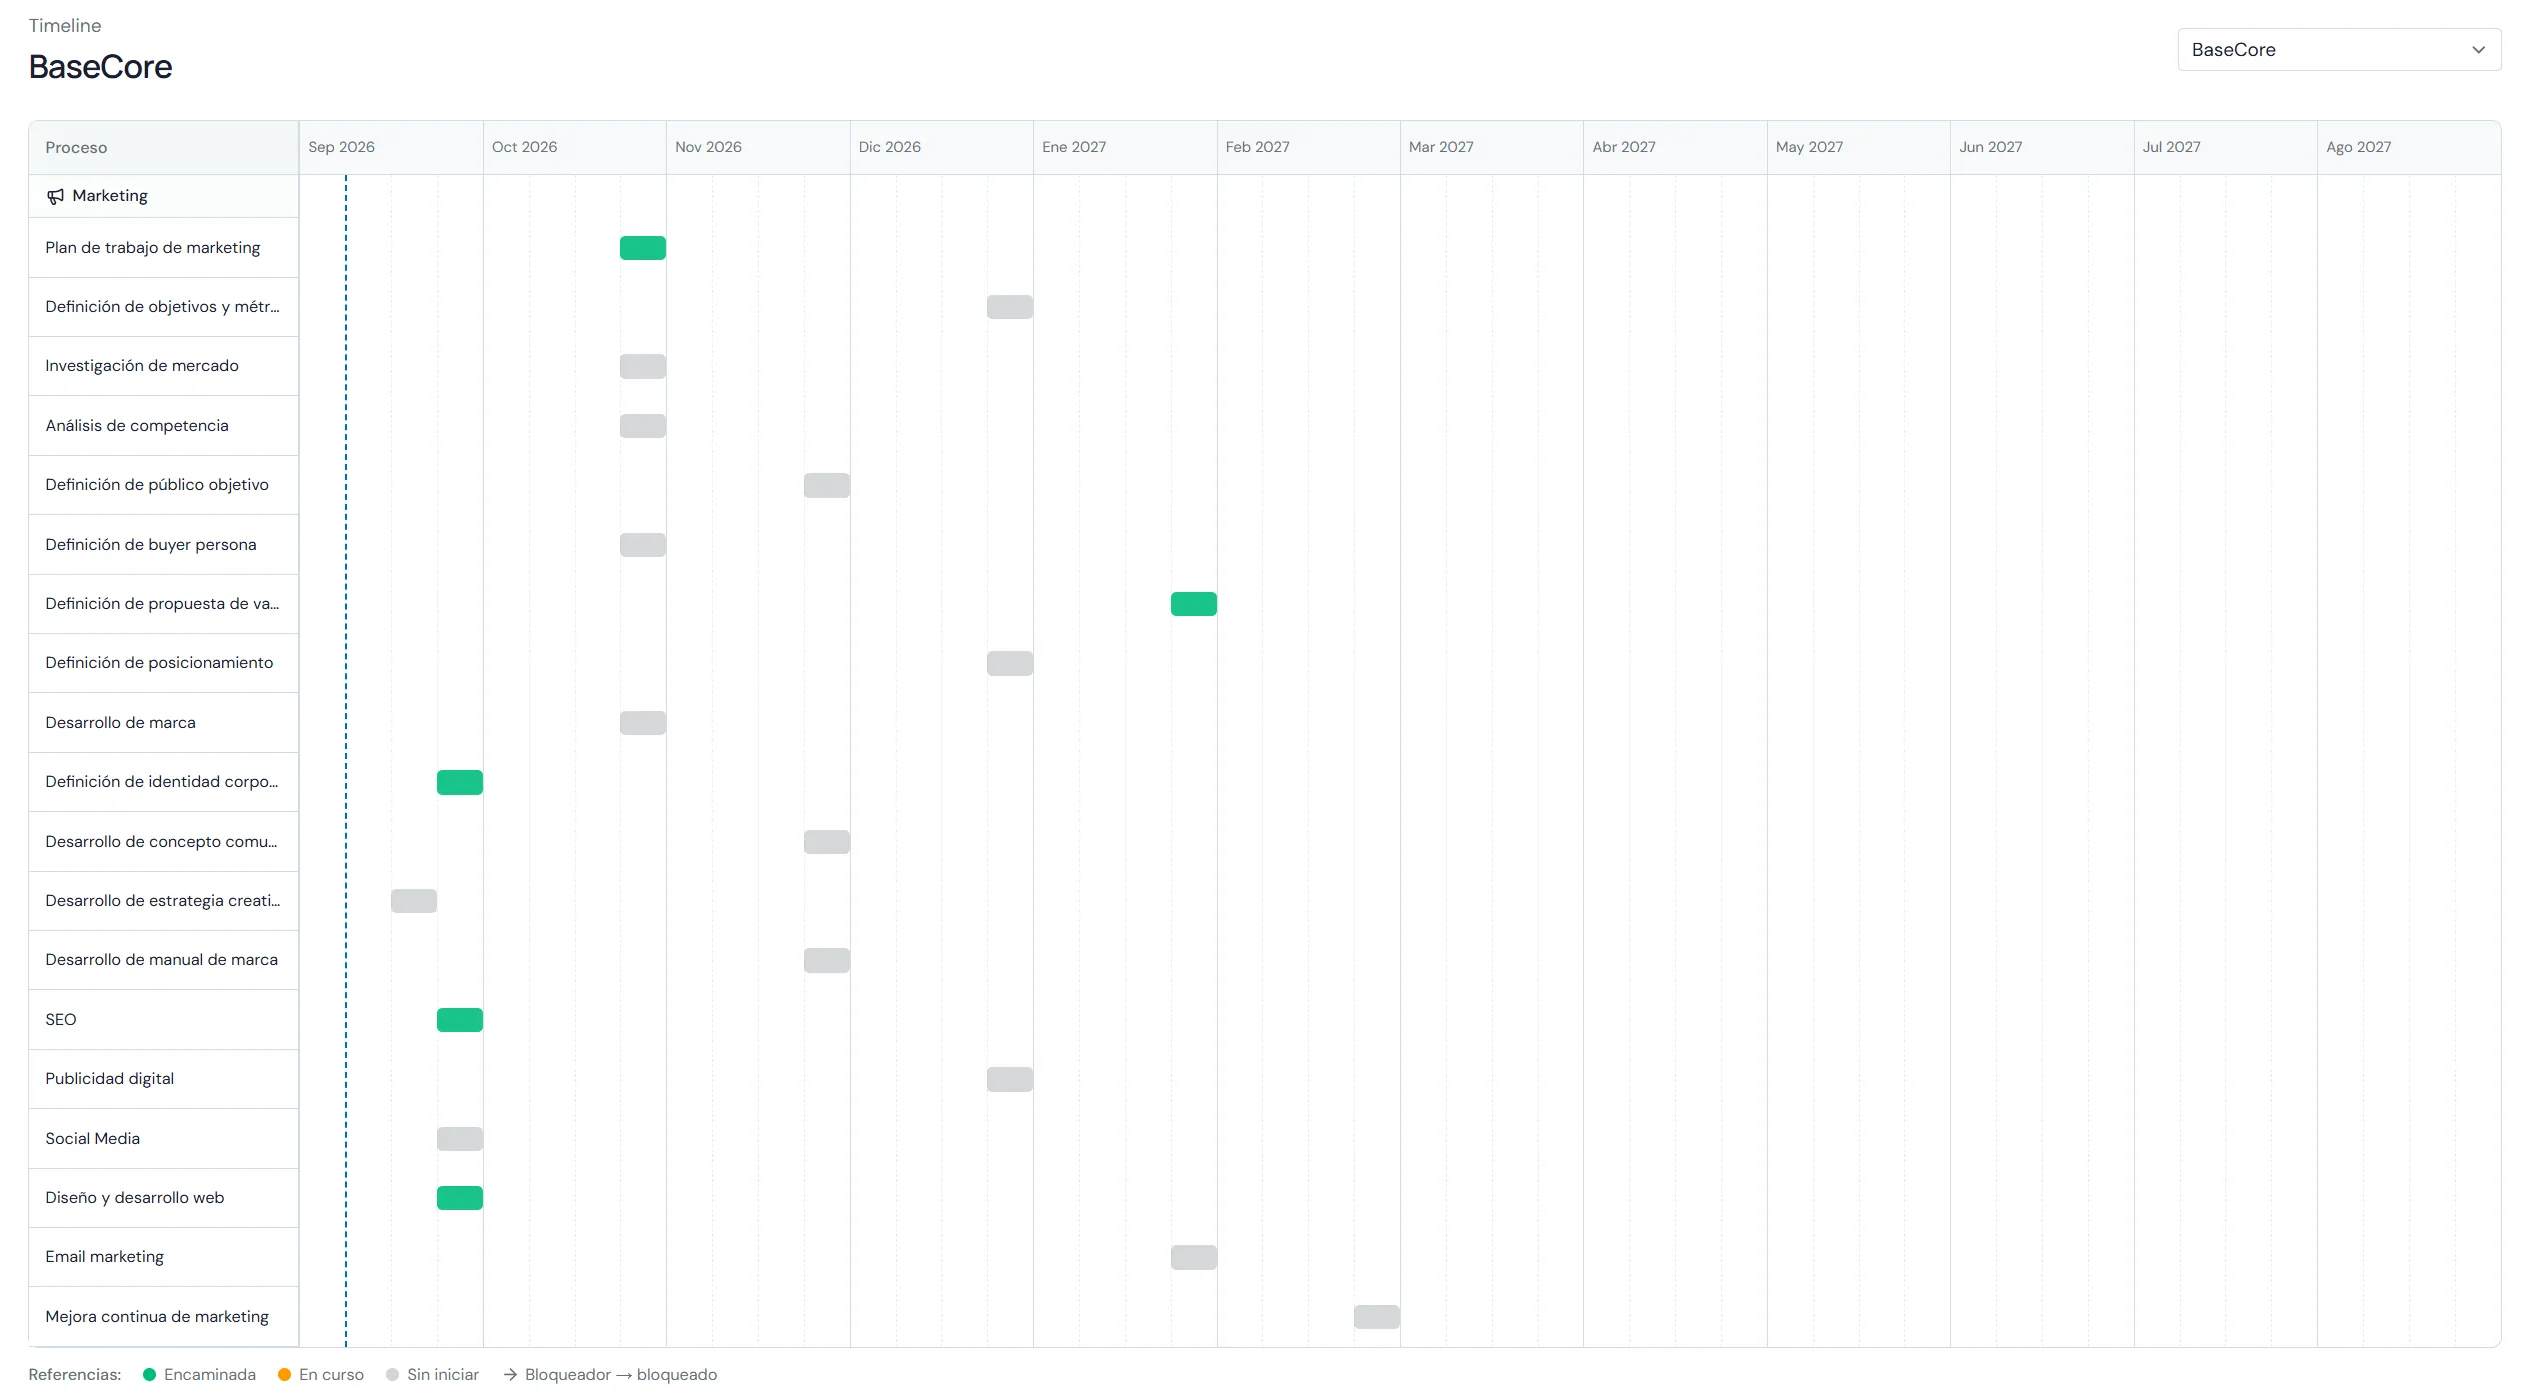The height and width of the screenshot is (1395, 2529).
Task: Select the Investigación de mercado process name
Action: [142, 366]
